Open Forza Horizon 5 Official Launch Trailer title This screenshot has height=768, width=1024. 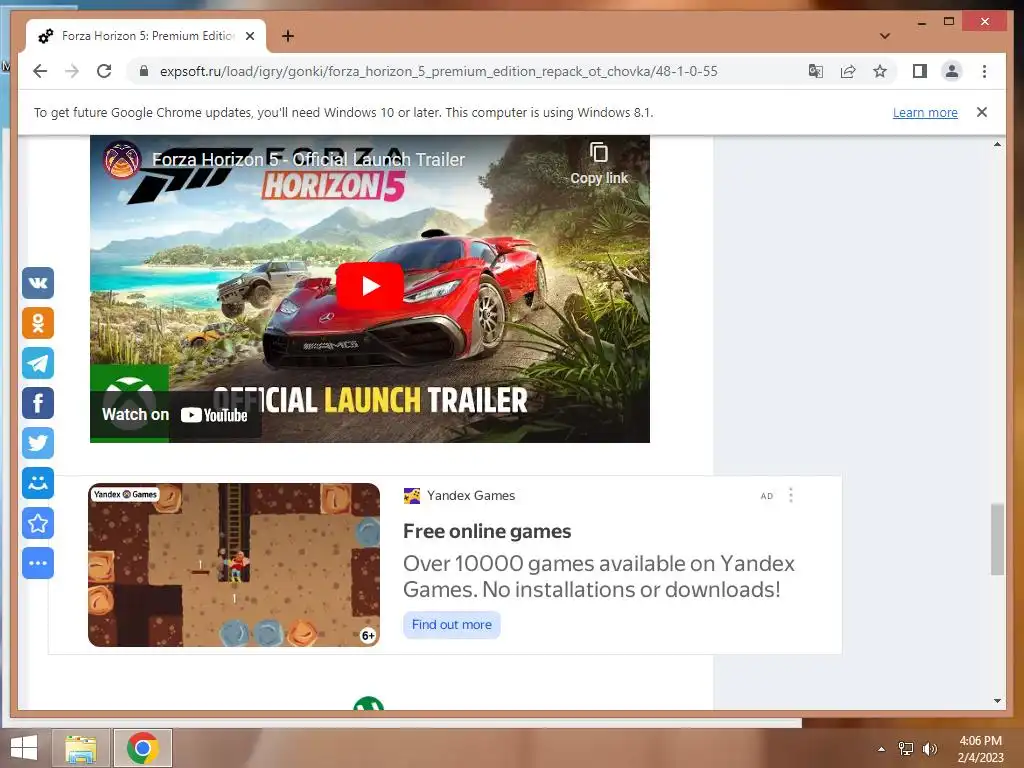[x=308, y=159]
